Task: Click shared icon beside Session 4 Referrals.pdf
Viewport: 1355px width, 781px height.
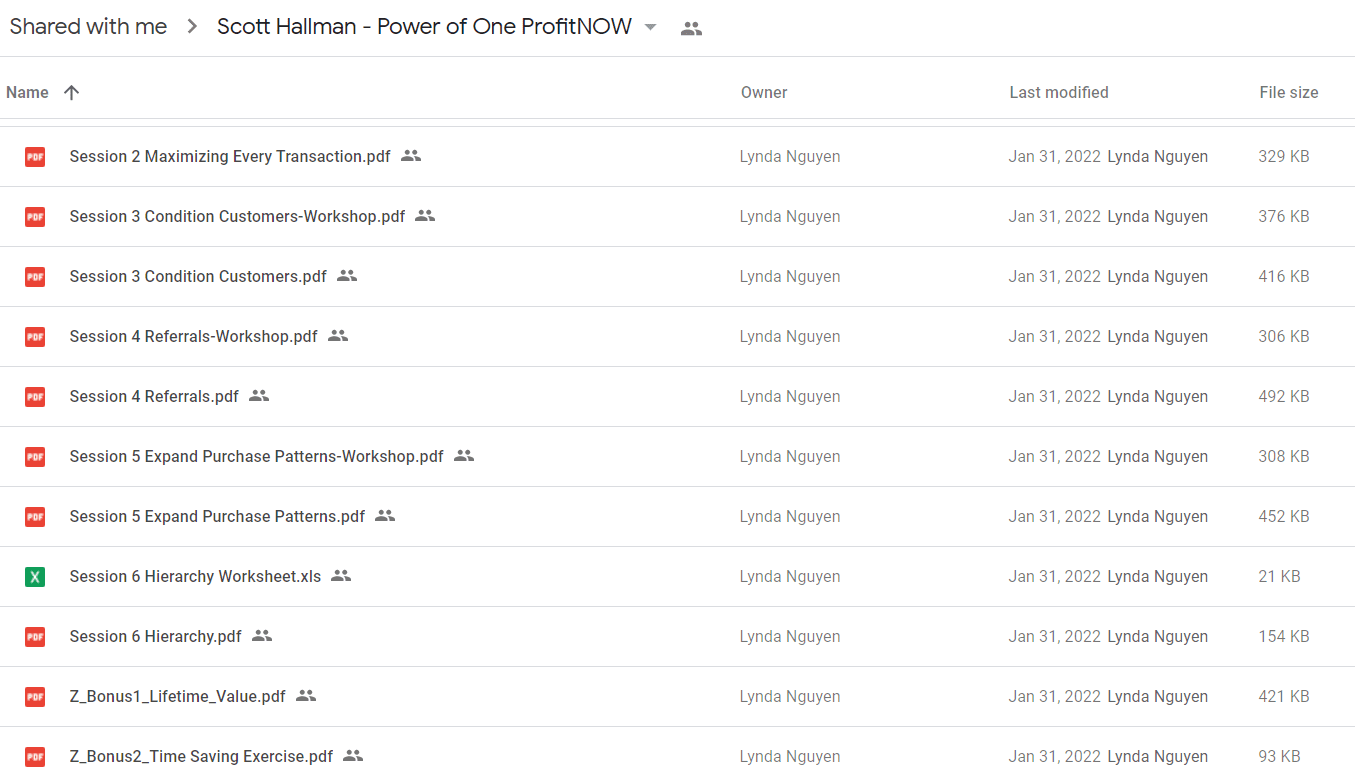Action: point(259,396)
